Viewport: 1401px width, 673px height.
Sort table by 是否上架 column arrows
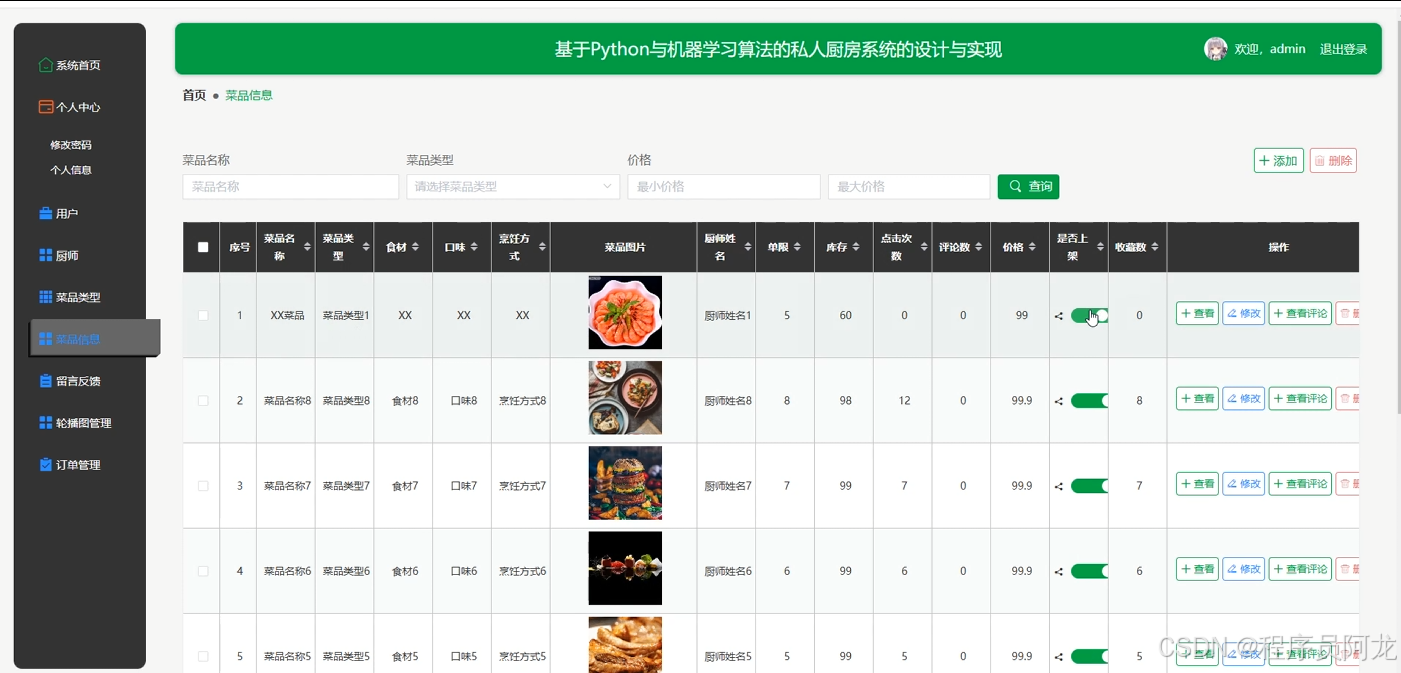click(1100, 247)
